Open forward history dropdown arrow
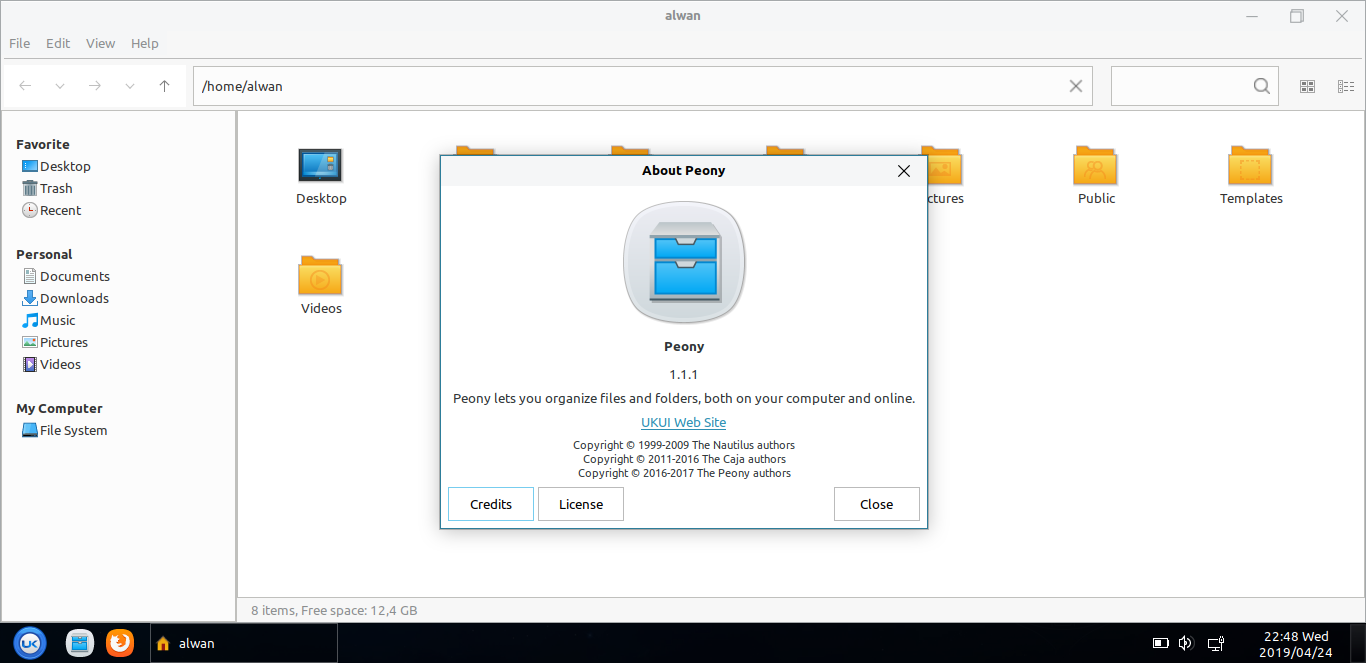1366x663 pixels. (130, 86)
